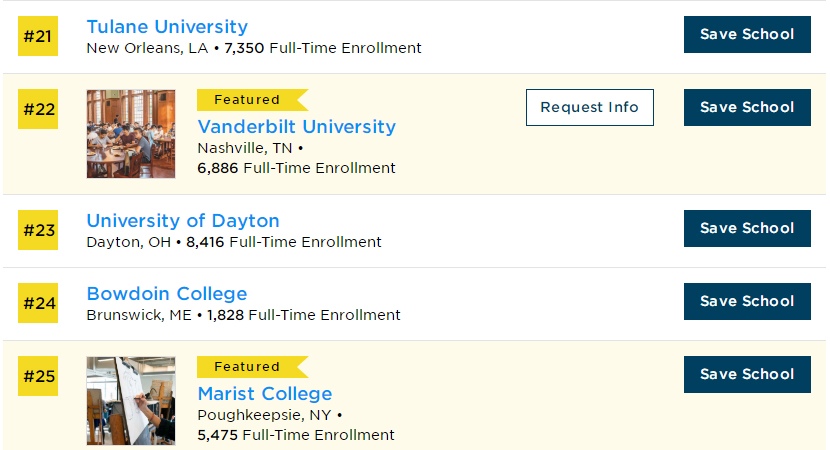This screenshot has width=830, height=450.
Task: View the Marist College art class thumbnail
Action: [131, 401]
